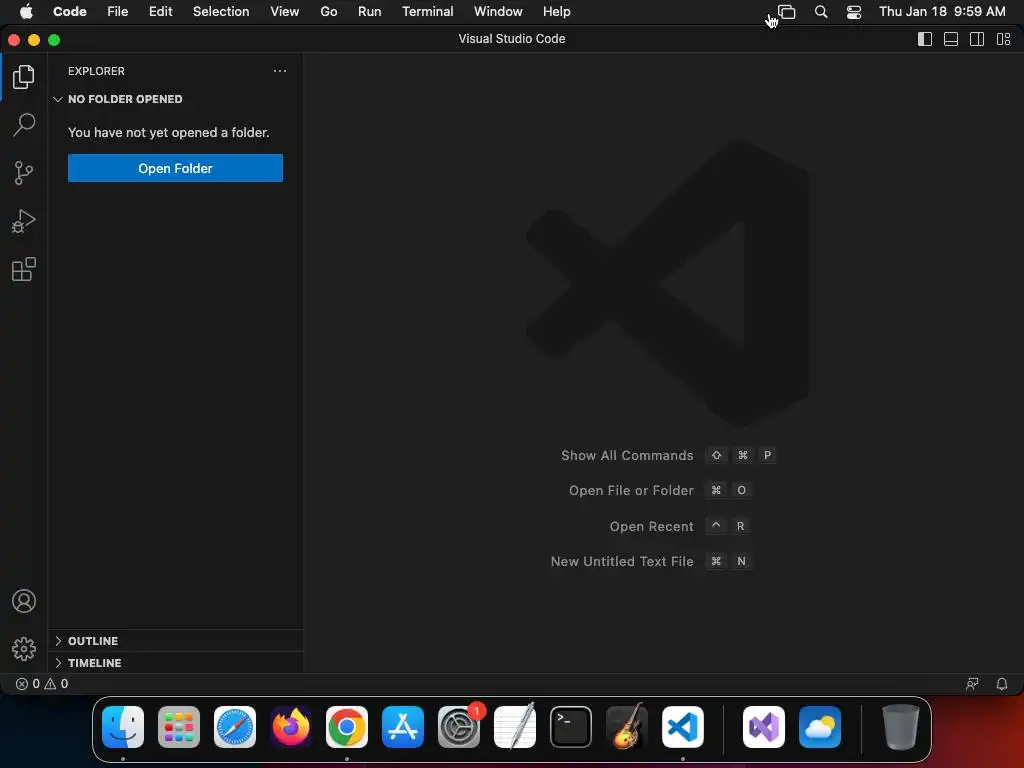Open the Terminal menu

point(428,12)
